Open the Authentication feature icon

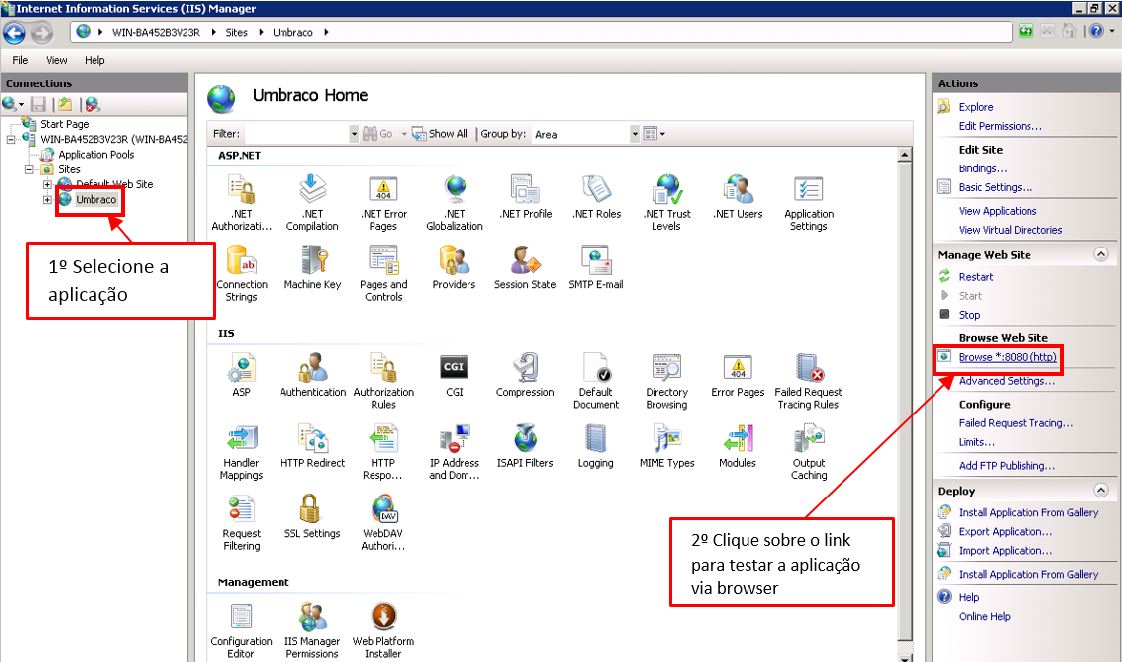(313, 375)
